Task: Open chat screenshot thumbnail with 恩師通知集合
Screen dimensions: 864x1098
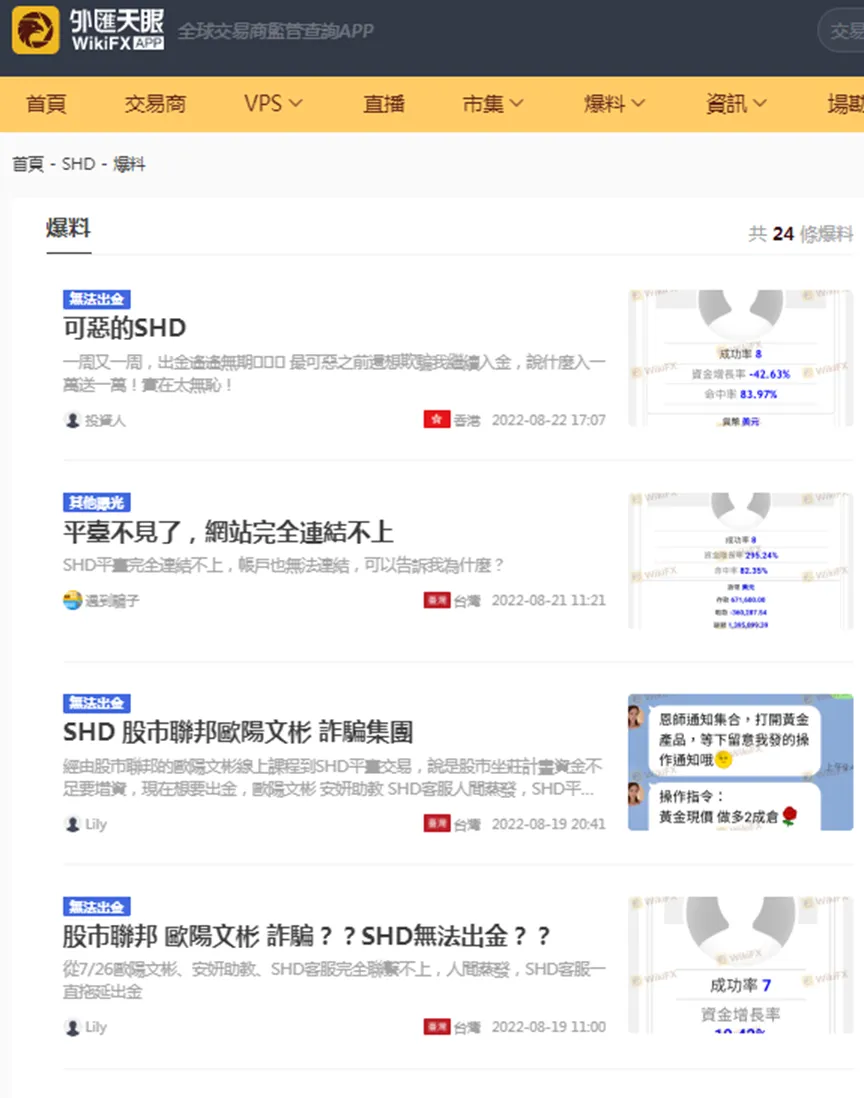Action: click(x=741, y=762)
